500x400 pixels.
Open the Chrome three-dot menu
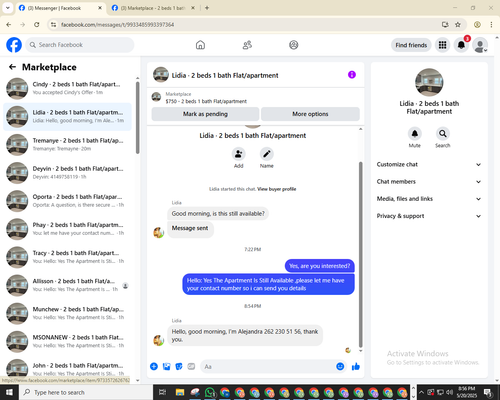(491, 25)
